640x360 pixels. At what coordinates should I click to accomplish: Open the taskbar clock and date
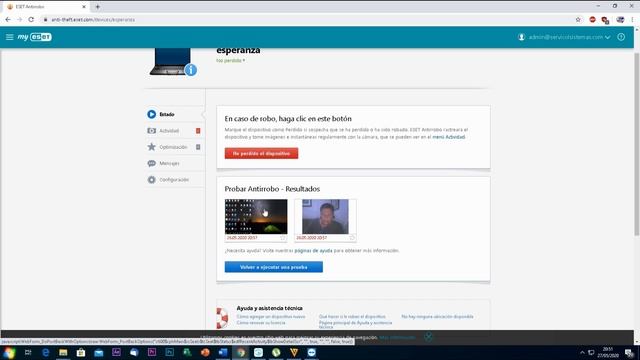point(608,353)
